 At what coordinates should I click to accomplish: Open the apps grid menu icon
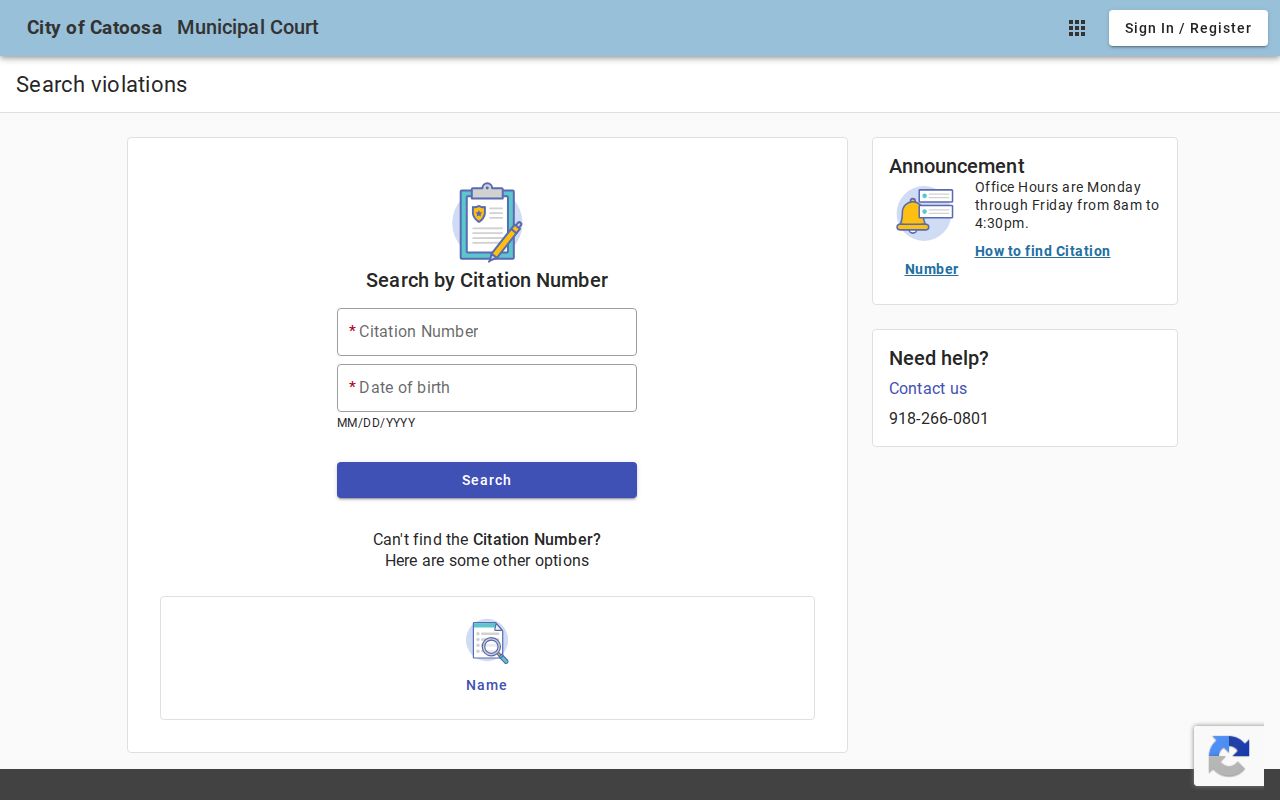(1077, 28)
